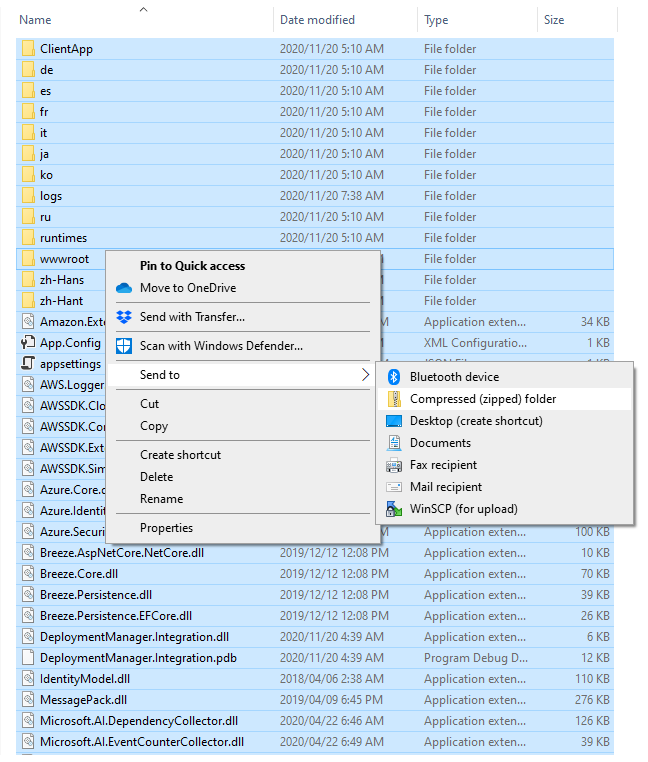Click the Windows Defender shield icon
Screen dimensions: 648x762
(x=124, y=346)
